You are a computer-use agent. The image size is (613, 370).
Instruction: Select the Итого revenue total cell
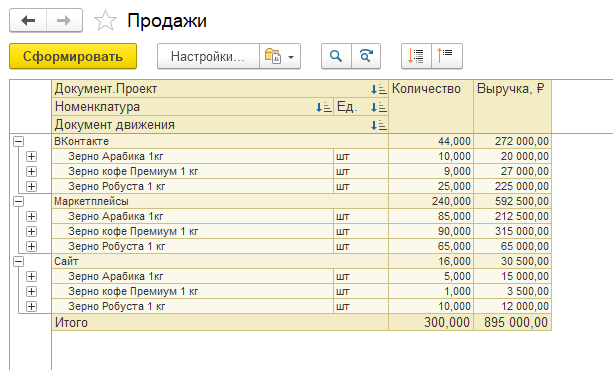point(513,322)
